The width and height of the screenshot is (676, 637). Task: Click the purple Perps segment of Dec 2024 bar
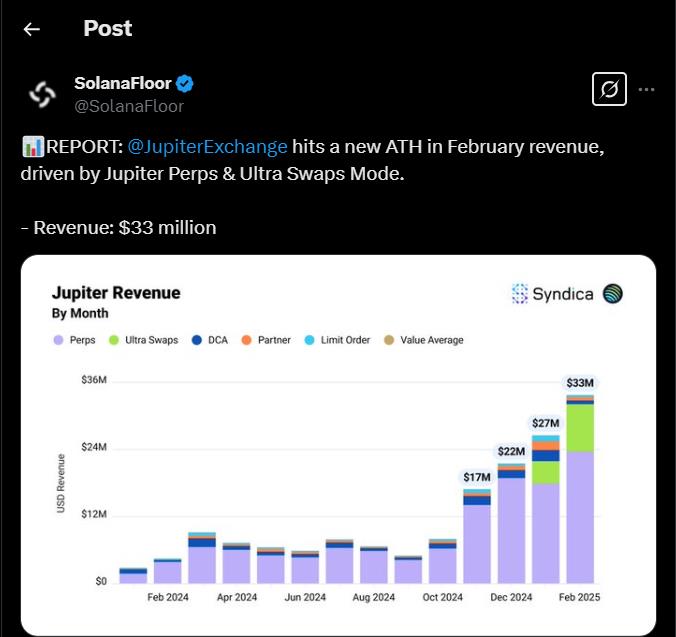(511, 530)
